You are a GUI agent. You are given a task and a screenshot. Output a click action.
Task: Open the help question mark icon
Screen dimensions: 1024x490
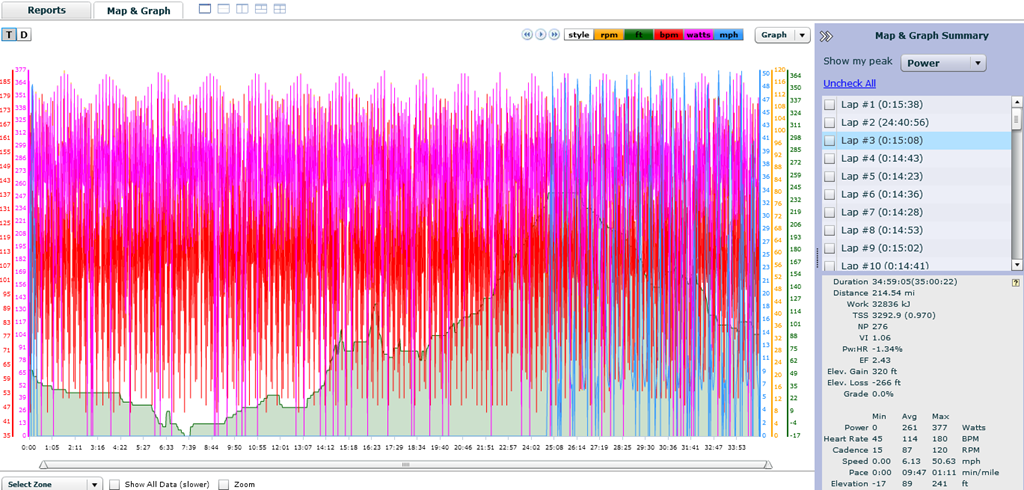tap(1016, 282)
